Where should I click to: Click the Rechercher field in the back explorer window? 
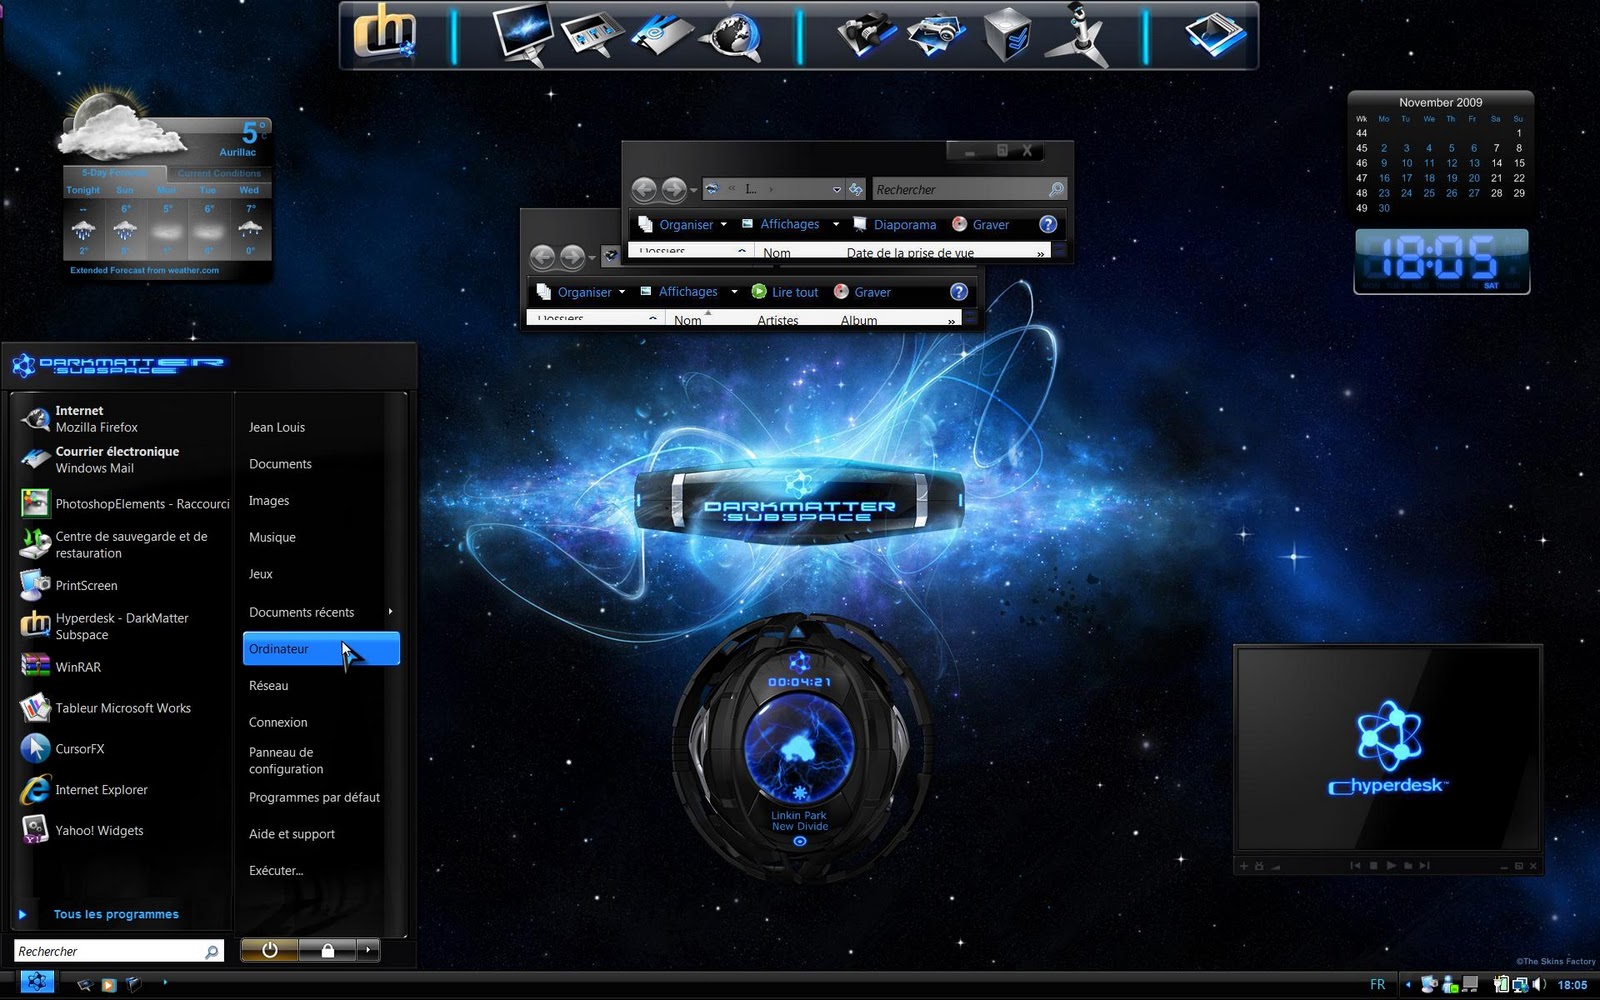click(969, 189)
